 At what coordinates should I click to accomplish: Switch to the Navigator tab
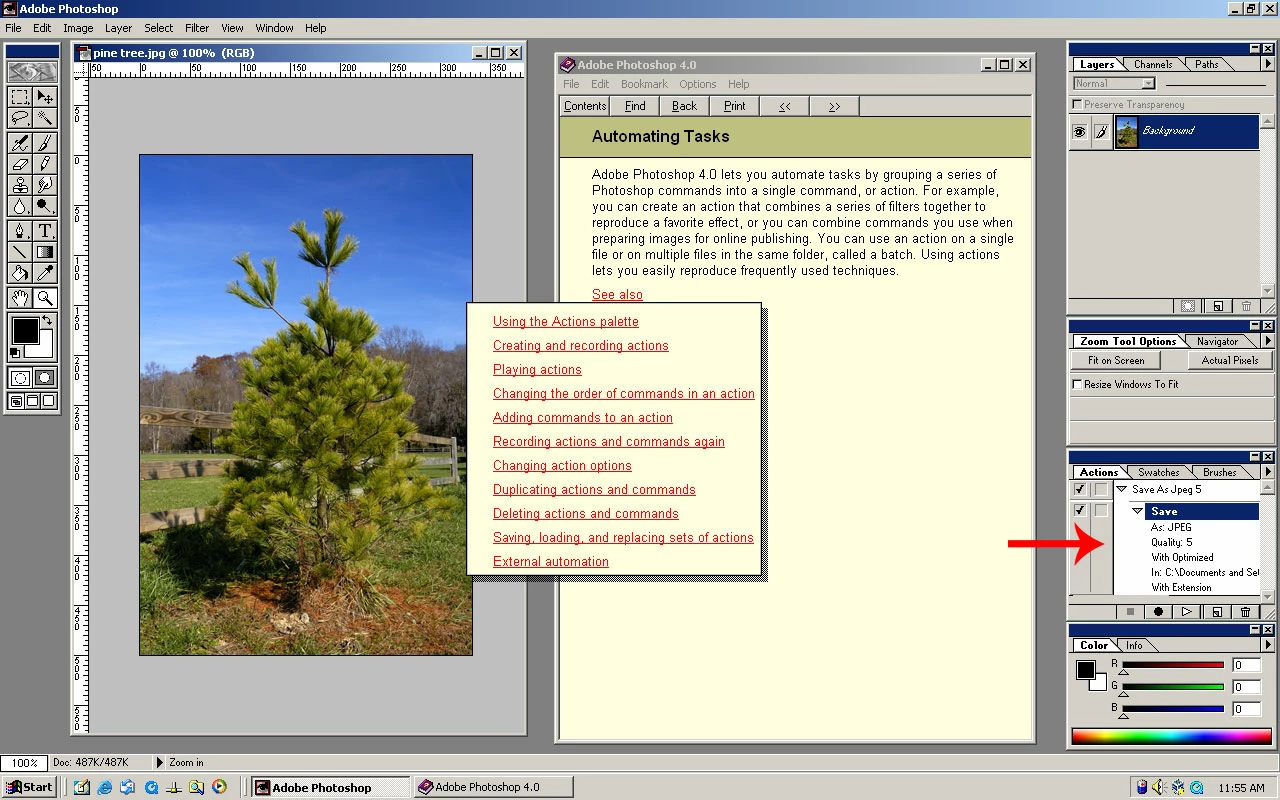[1217, 341]
